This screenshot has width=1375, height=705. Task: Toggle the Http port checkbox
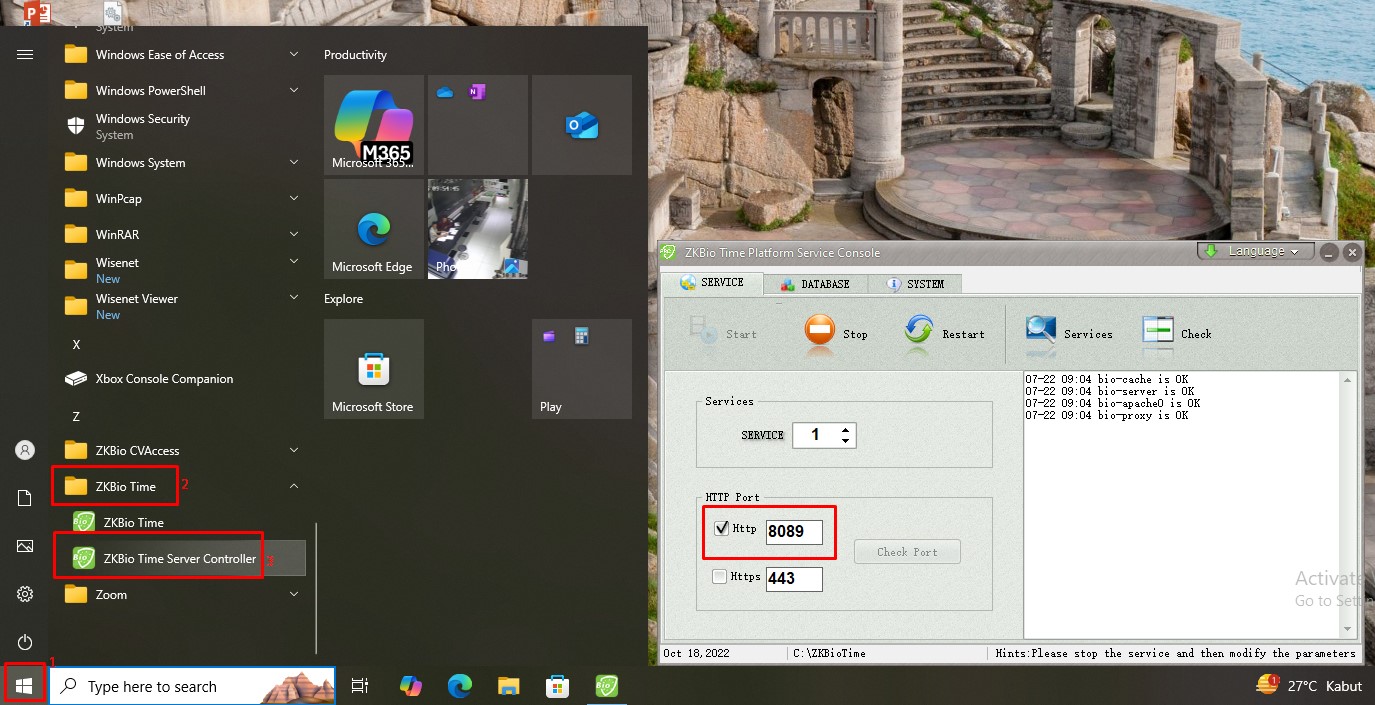[721, 528]
